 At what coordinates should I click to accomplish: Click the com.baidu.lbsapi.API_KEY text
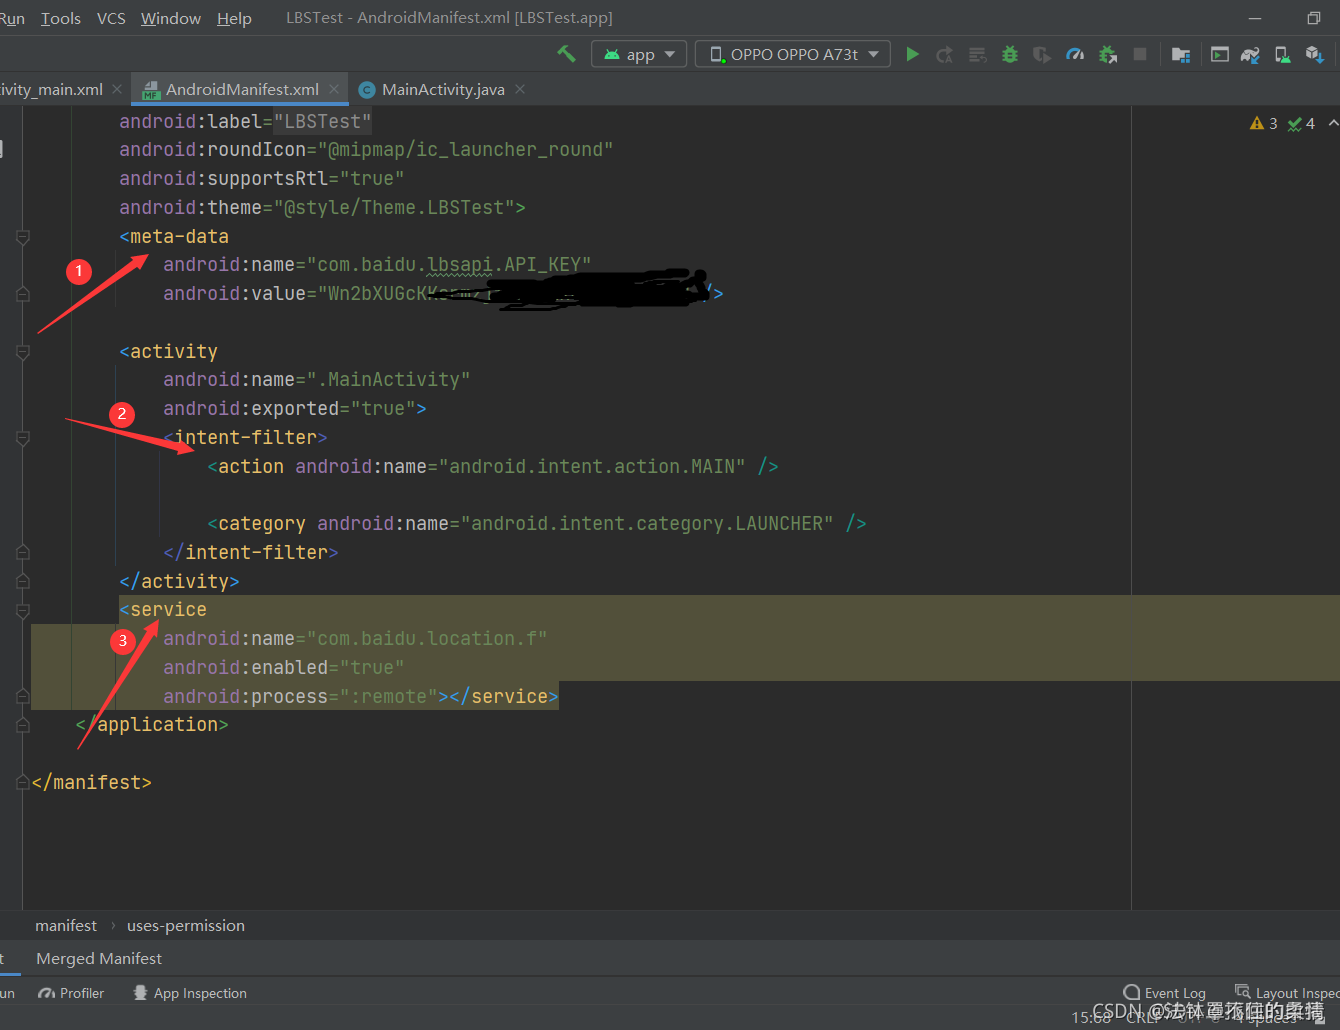449,265
